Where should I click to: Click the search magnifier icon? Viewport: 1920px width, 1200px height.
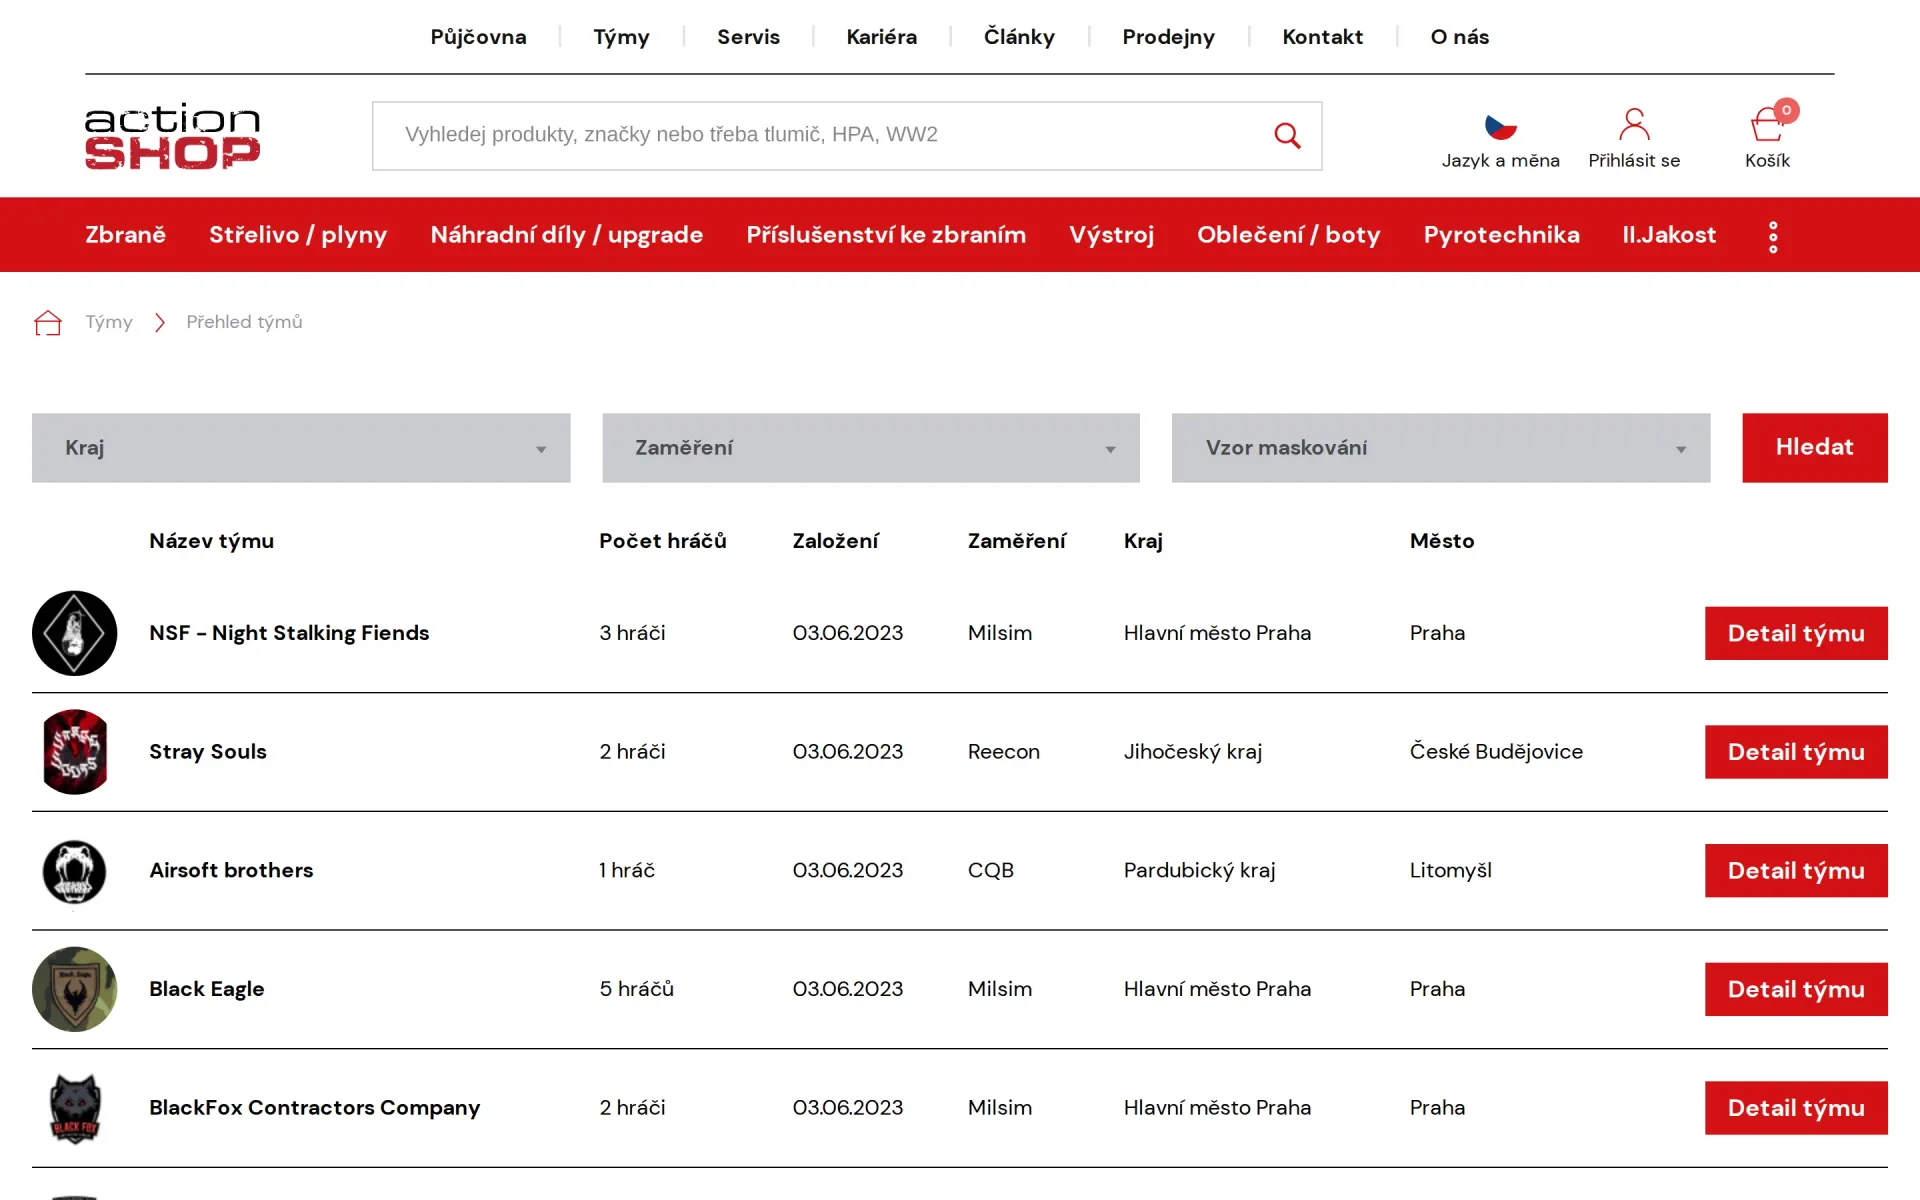[x=1287, y=135]
